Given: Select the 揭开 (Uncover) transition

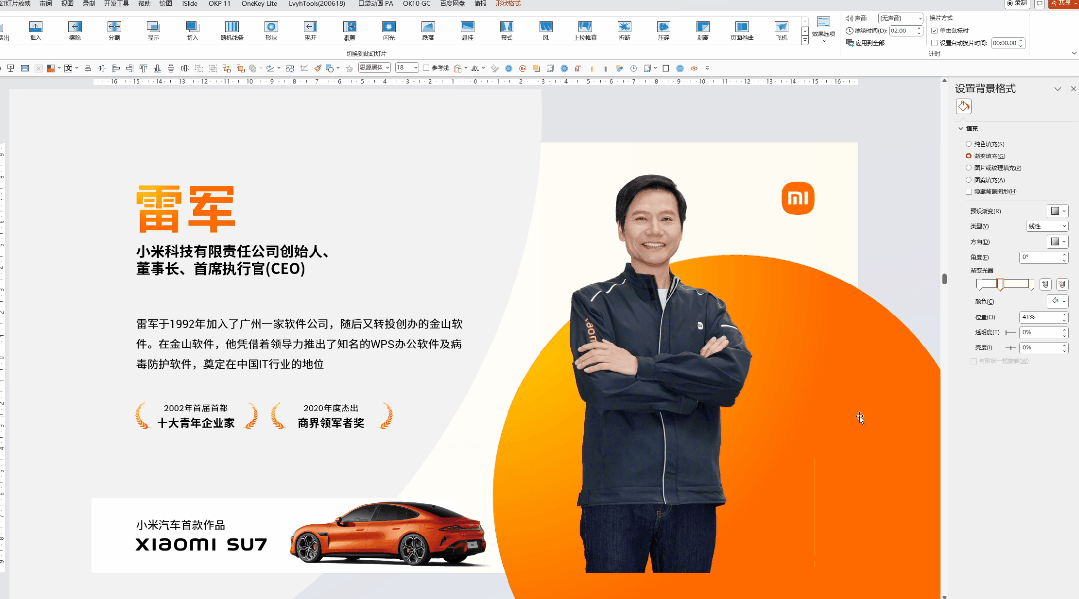Looking at the screenshot, I should coord(310,30).
